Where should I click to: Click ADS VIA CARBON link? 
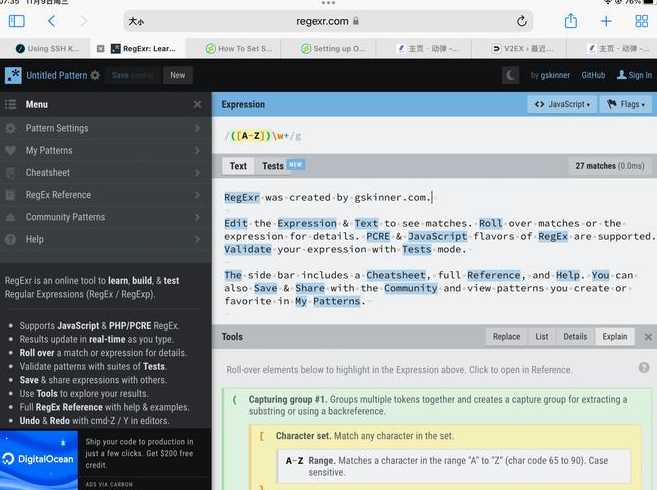109,484
